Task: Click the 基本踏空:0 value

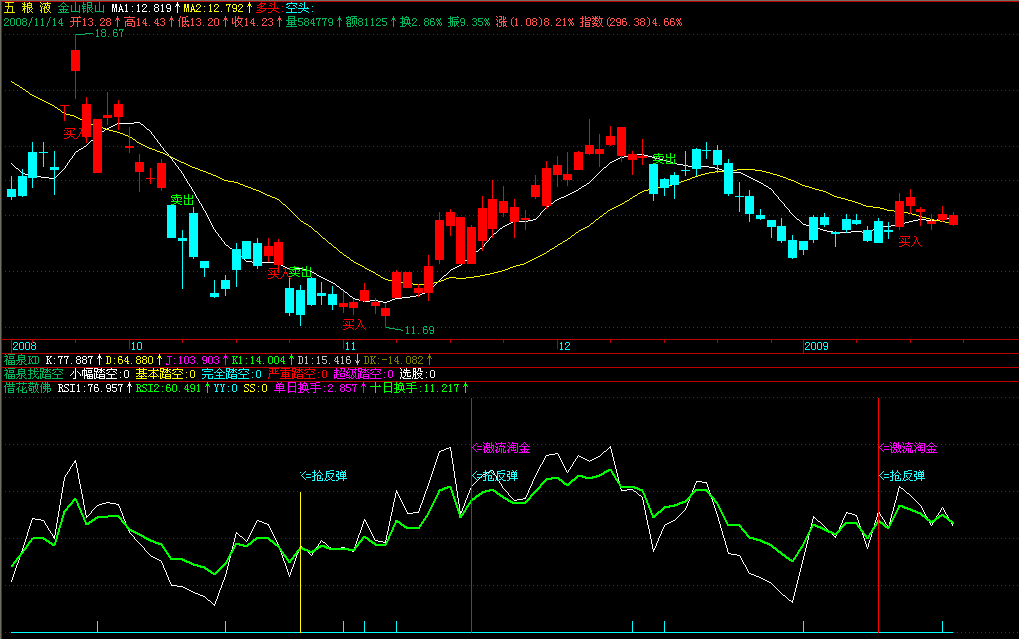Action: 165,374
